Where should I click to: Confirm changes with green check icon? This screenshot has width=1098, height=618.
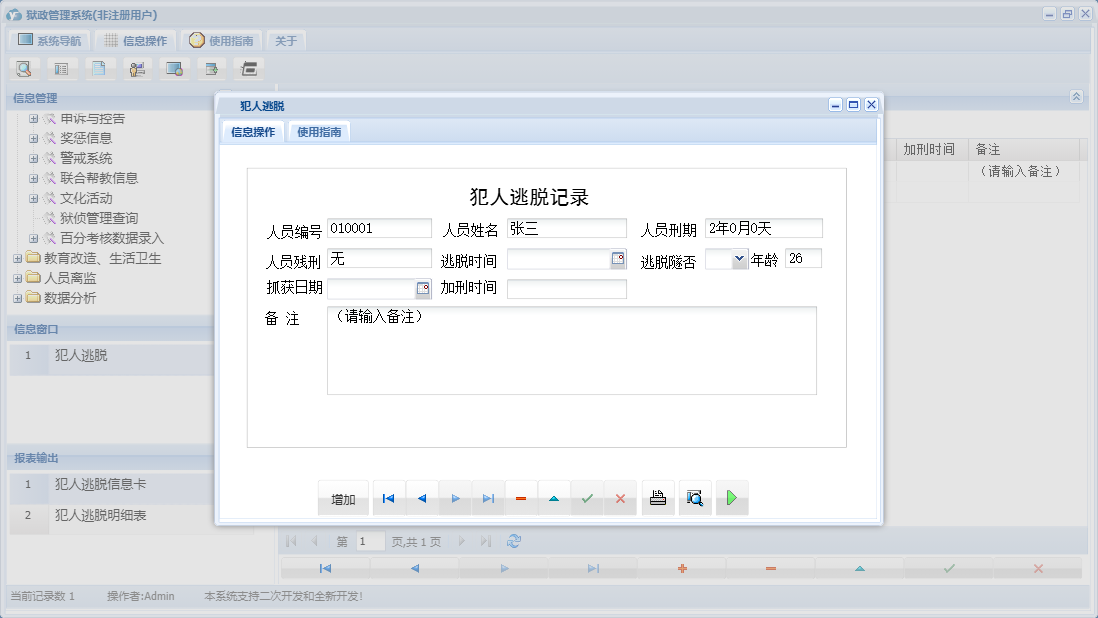coord(587,497)
